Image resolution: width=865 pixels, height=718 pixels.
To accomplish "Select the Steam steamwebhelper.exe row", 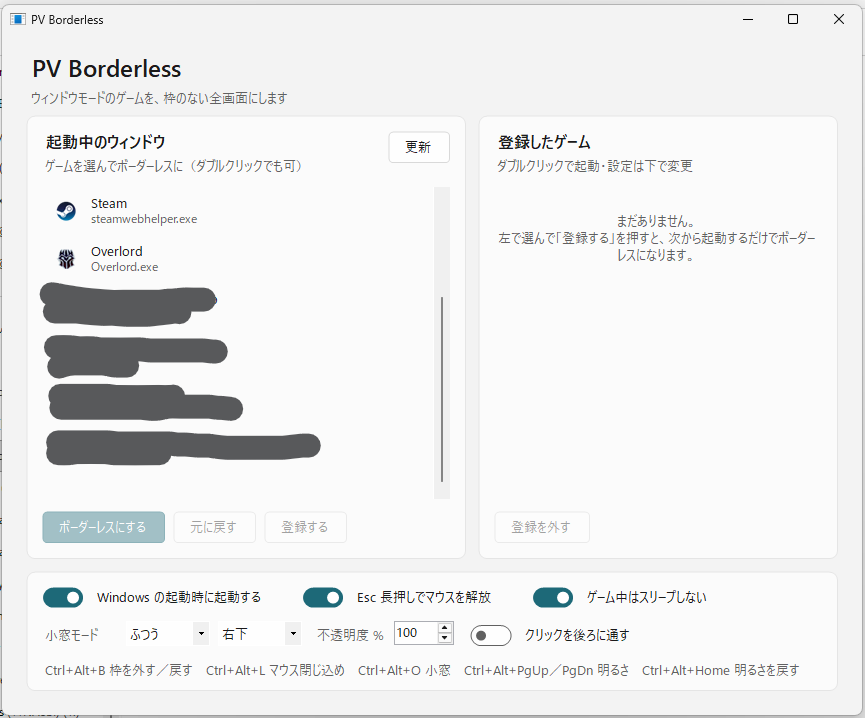I will click(x=237, y=211).
